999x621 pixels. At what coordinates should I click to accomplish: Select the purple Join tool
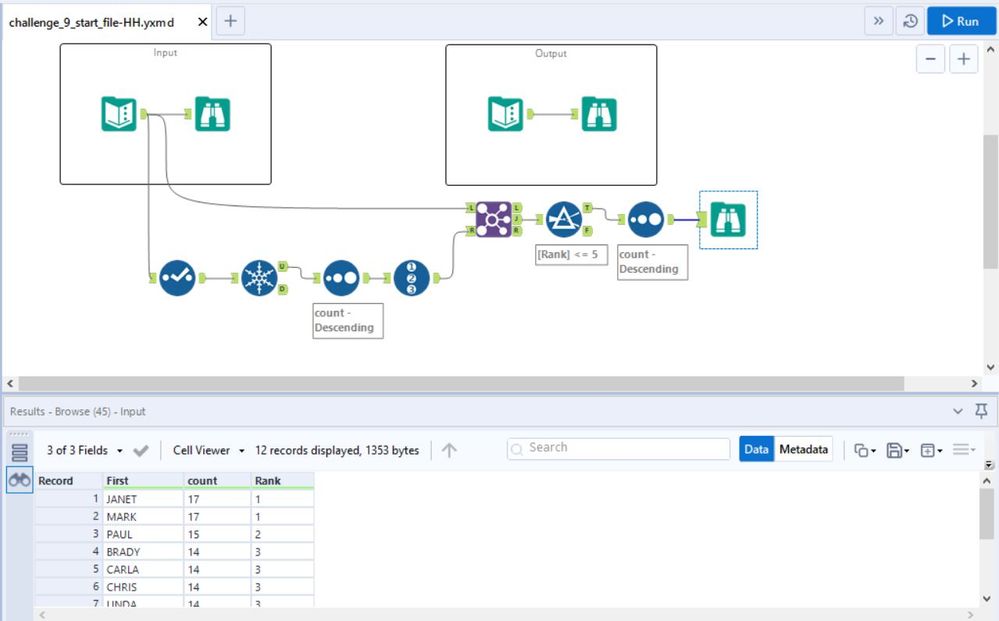point(493,220)
